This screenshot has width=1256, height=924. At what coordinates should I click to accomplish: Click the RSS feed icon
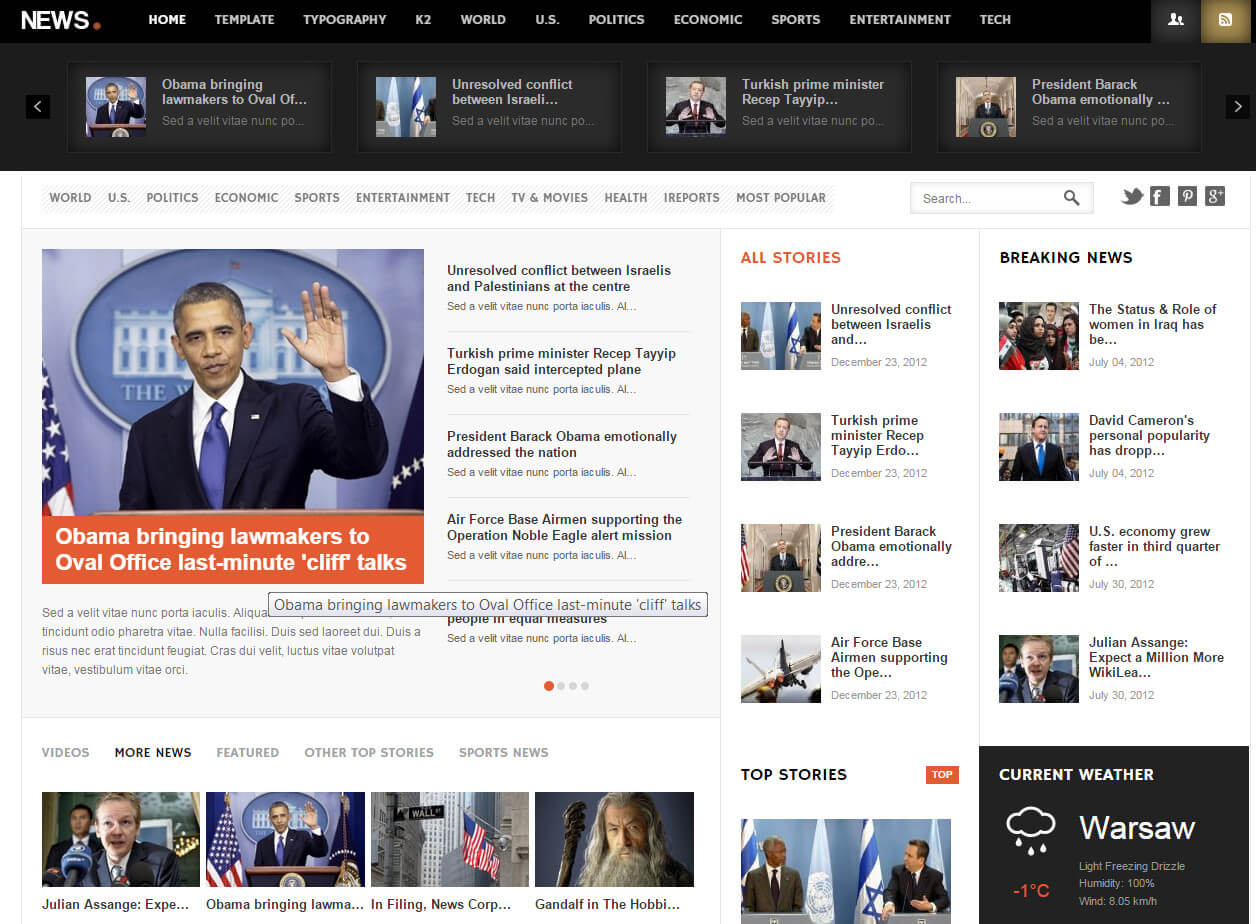click(x=1225, y=20)
